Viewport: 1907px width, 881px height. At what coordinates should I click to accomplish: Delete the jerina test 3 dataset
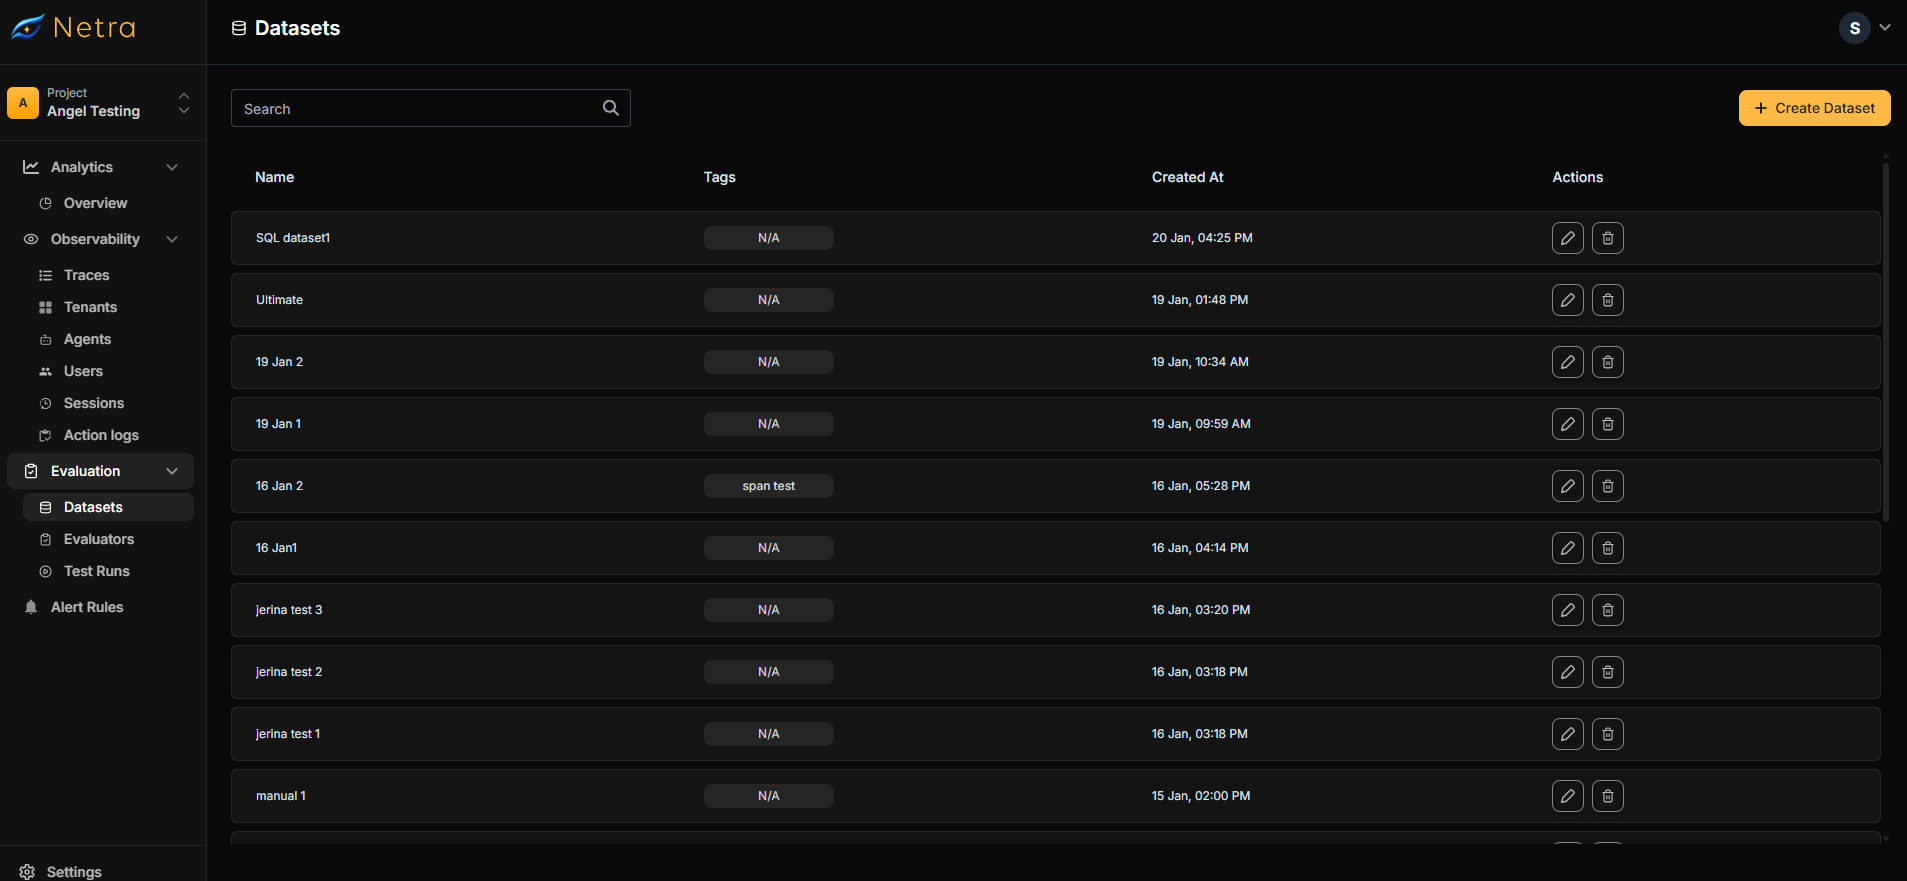click(1607, 610)
